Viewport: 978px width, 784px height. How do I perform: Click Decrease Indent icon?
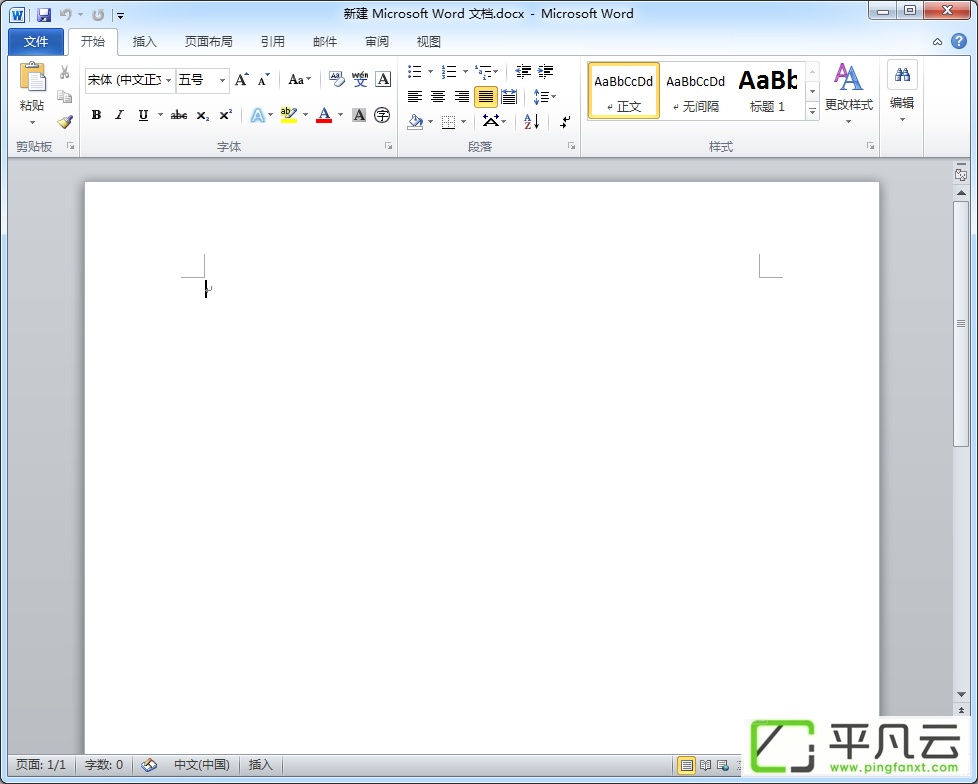click(x=523, y=71)
